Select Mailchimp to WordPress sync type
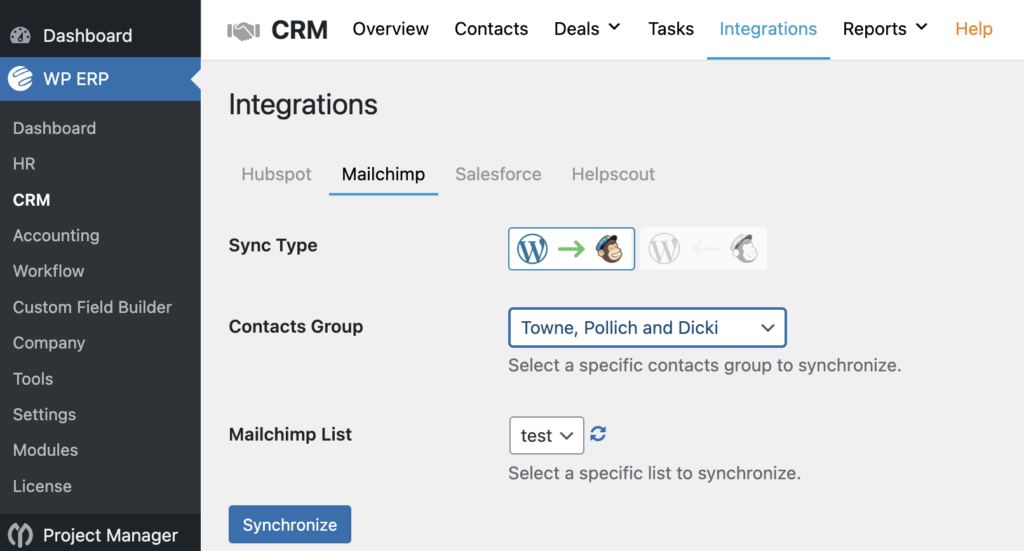This screenshot has width=1024, height=551. click(x=703, y=249)
